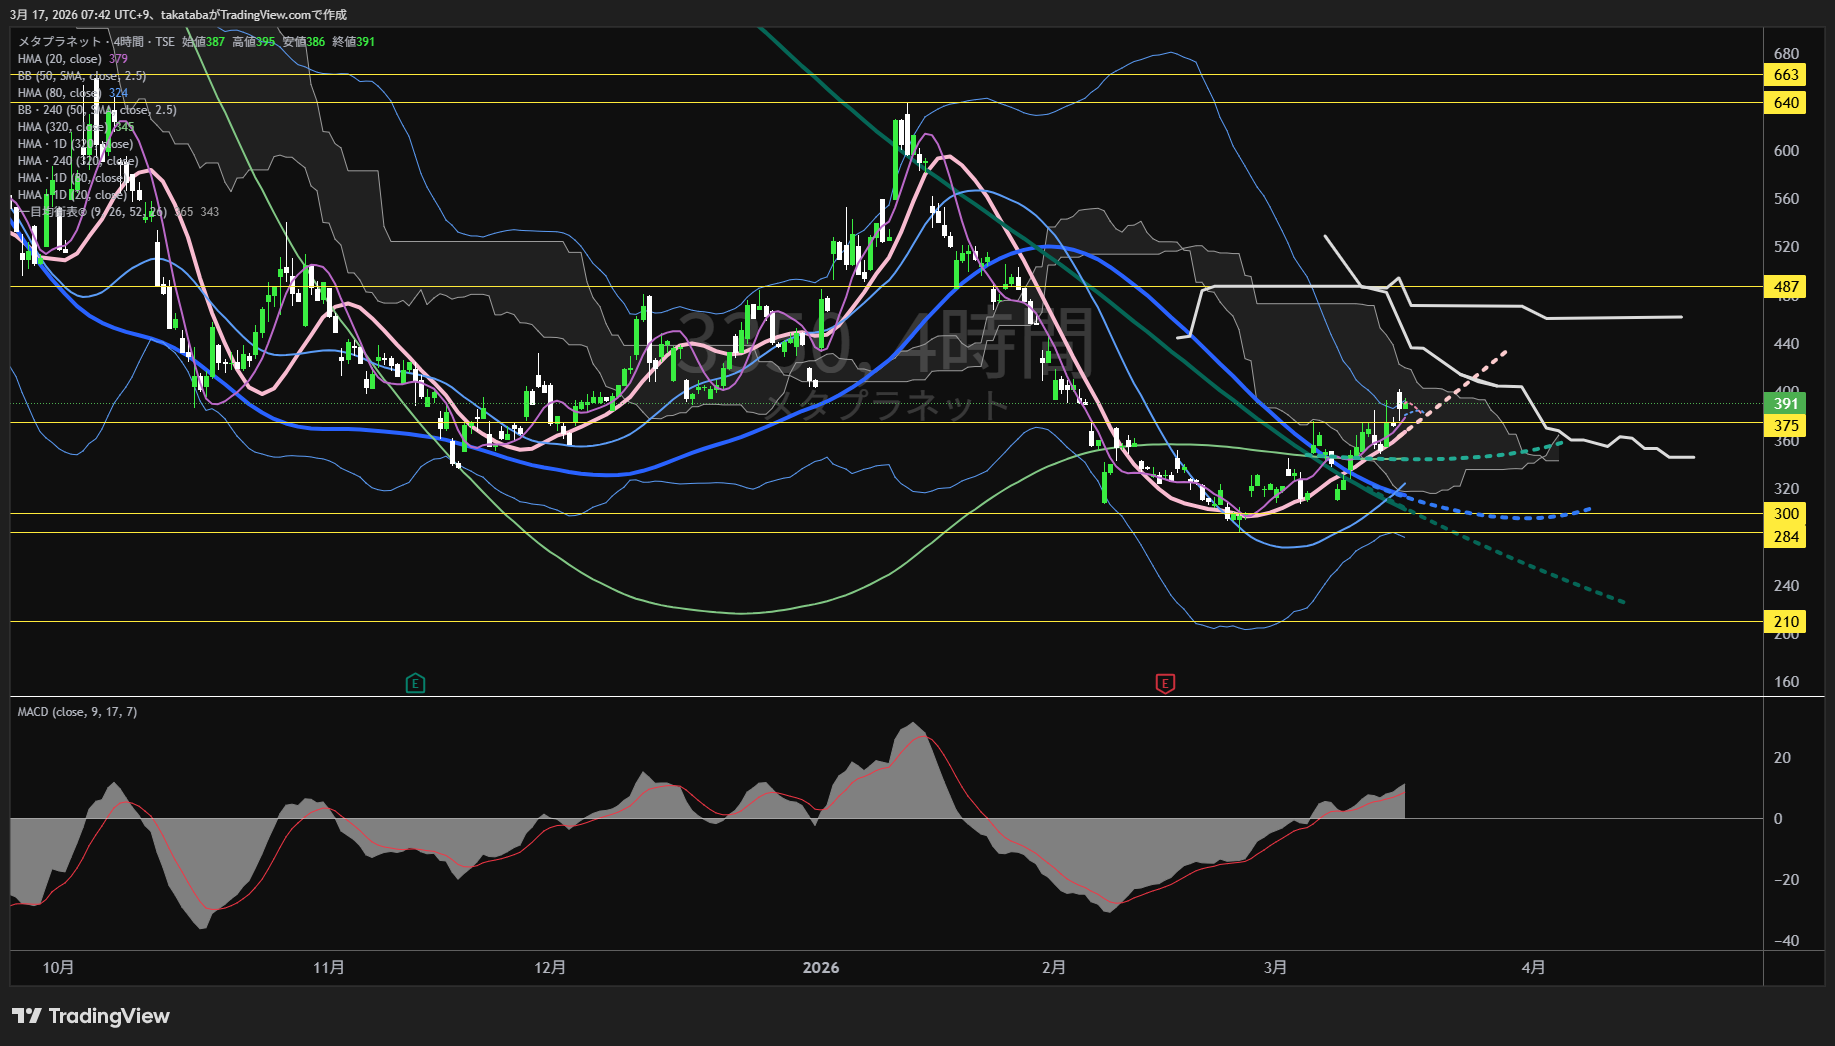Screen dimensions: 1835x1046
Task: Click the green earnings E marker
Action: click(415, 684)
